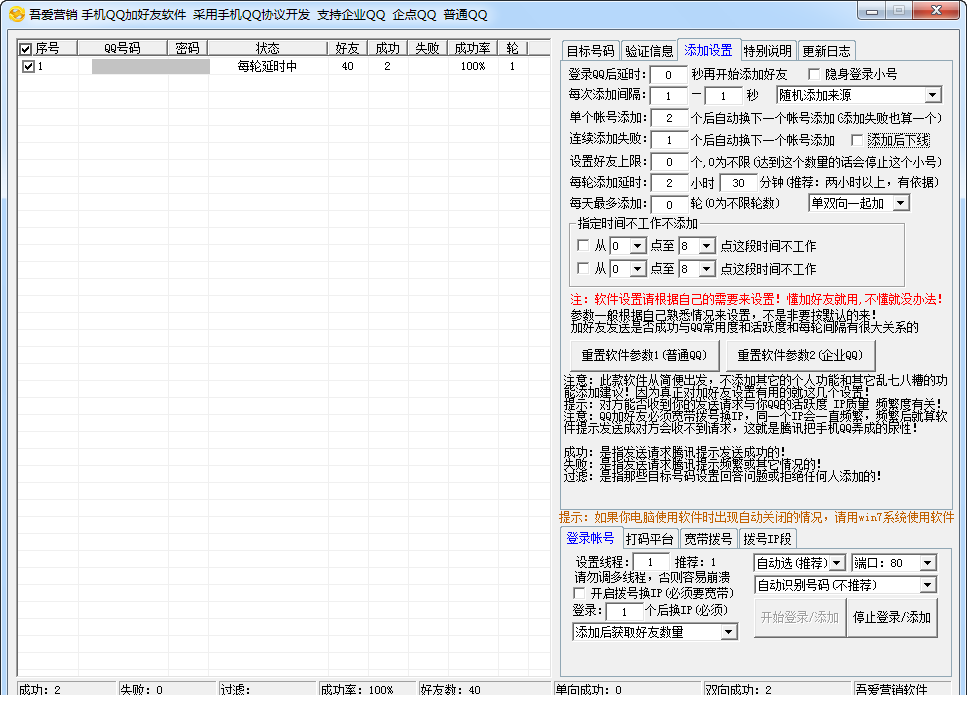Open 自动选(推荐) dropdown

coord(799,563)
